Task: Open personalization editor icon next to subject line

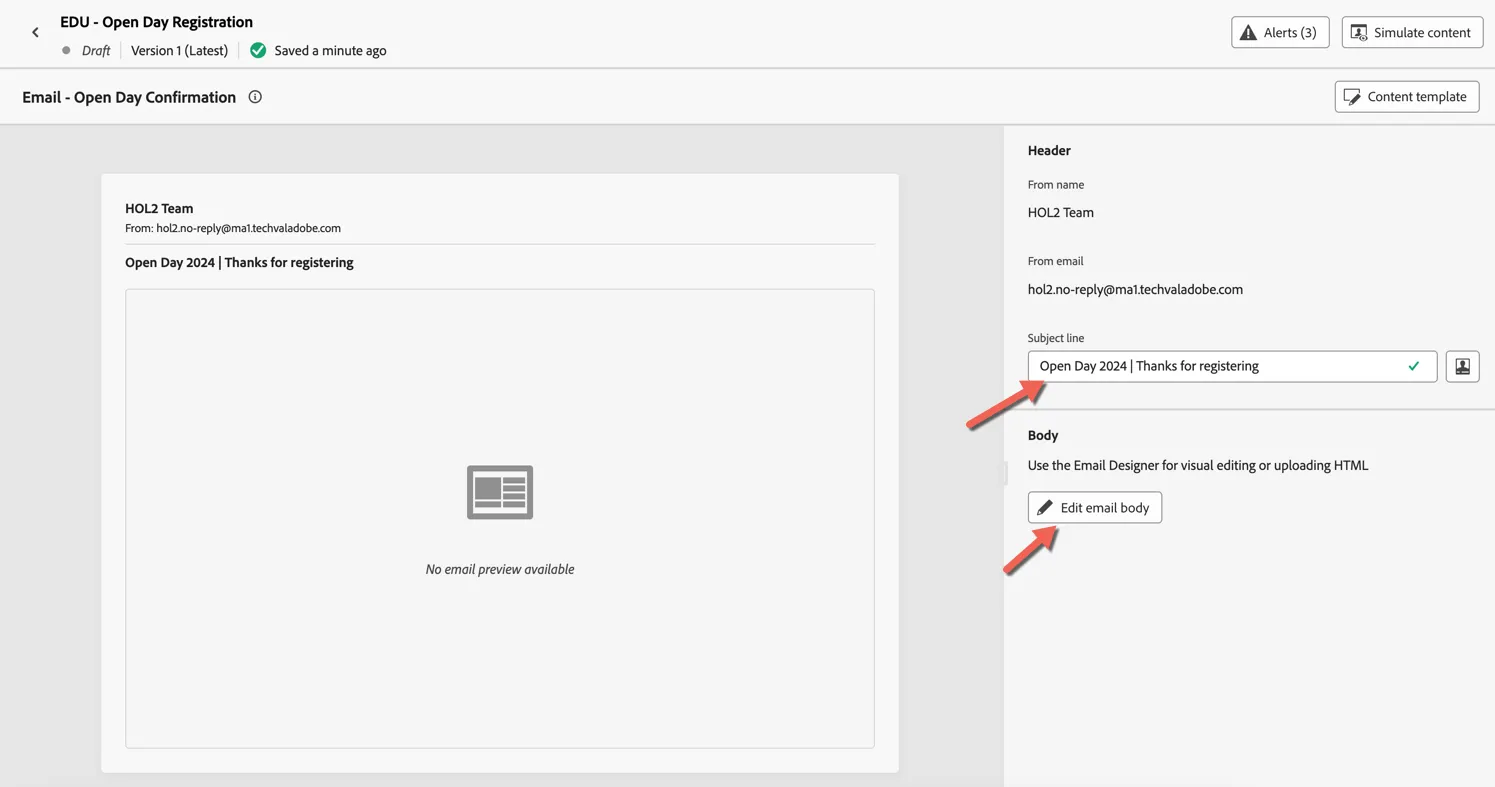Action: coord(1462,366)
